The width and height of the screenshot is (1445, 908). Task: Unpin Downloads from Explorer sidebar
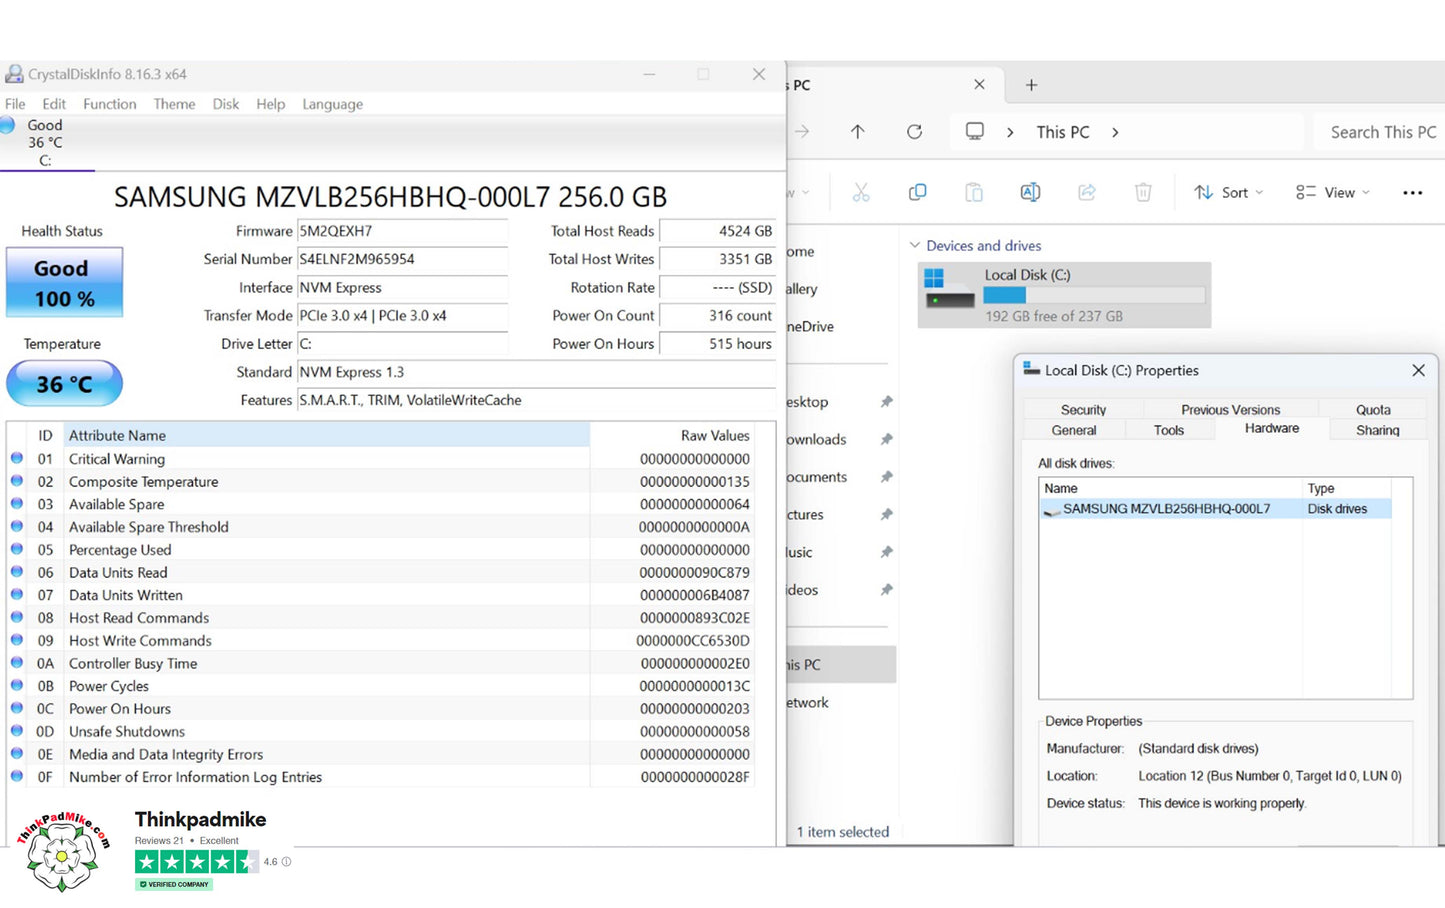point(886,439)
